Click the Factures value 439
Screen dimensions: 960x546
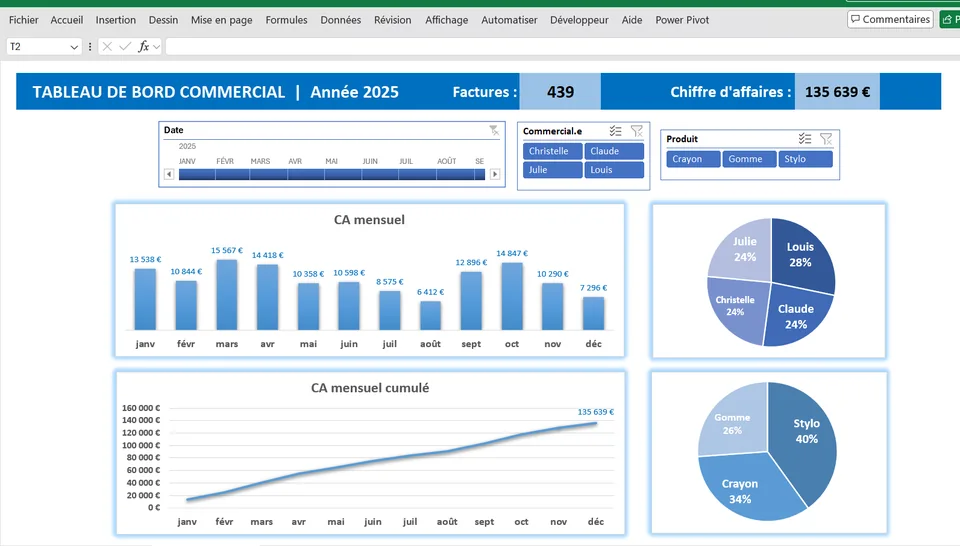(560, 92)
